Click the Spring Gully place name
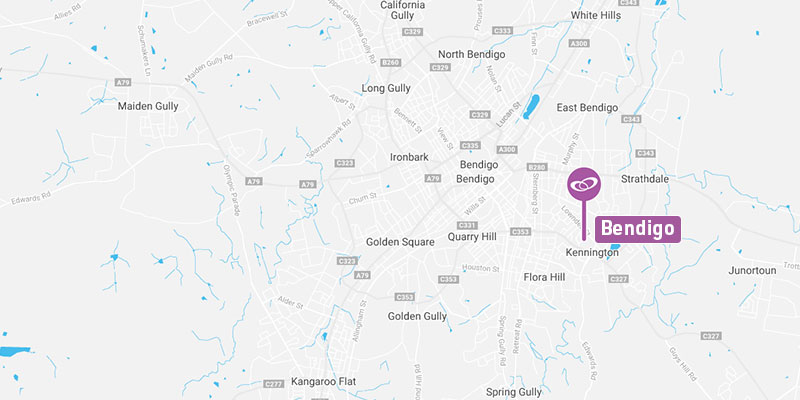Viewport: 800px width, 400px height. coord(514,392)
